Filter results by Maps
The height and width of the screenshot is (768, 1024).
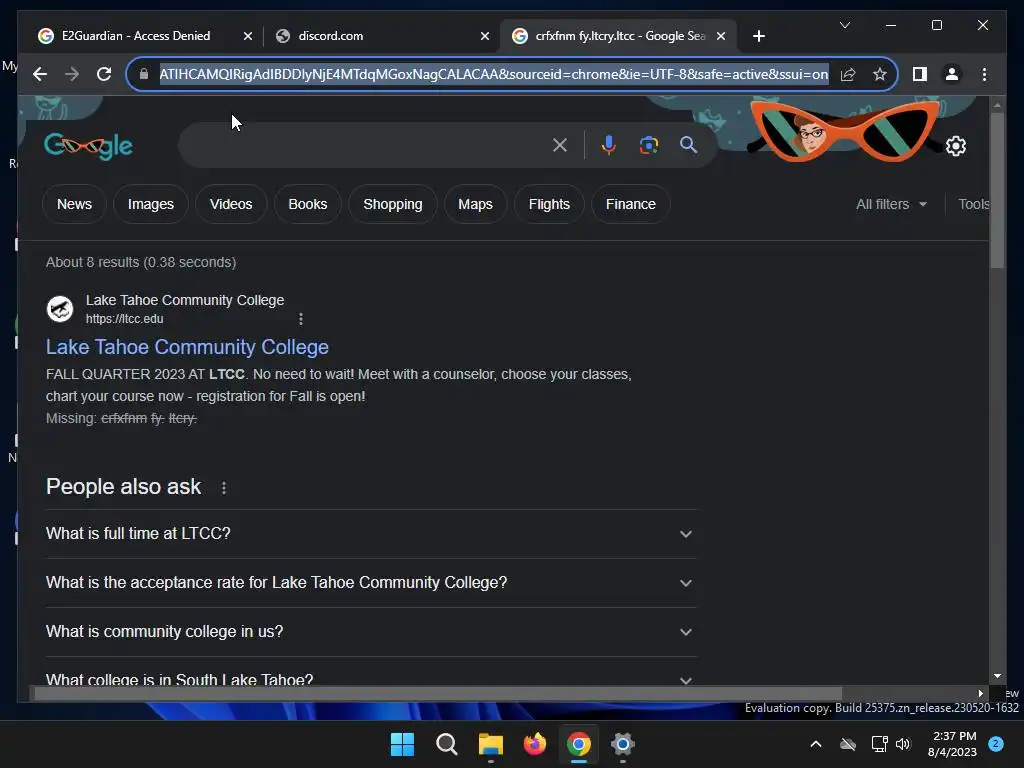(x=475, y=204)
